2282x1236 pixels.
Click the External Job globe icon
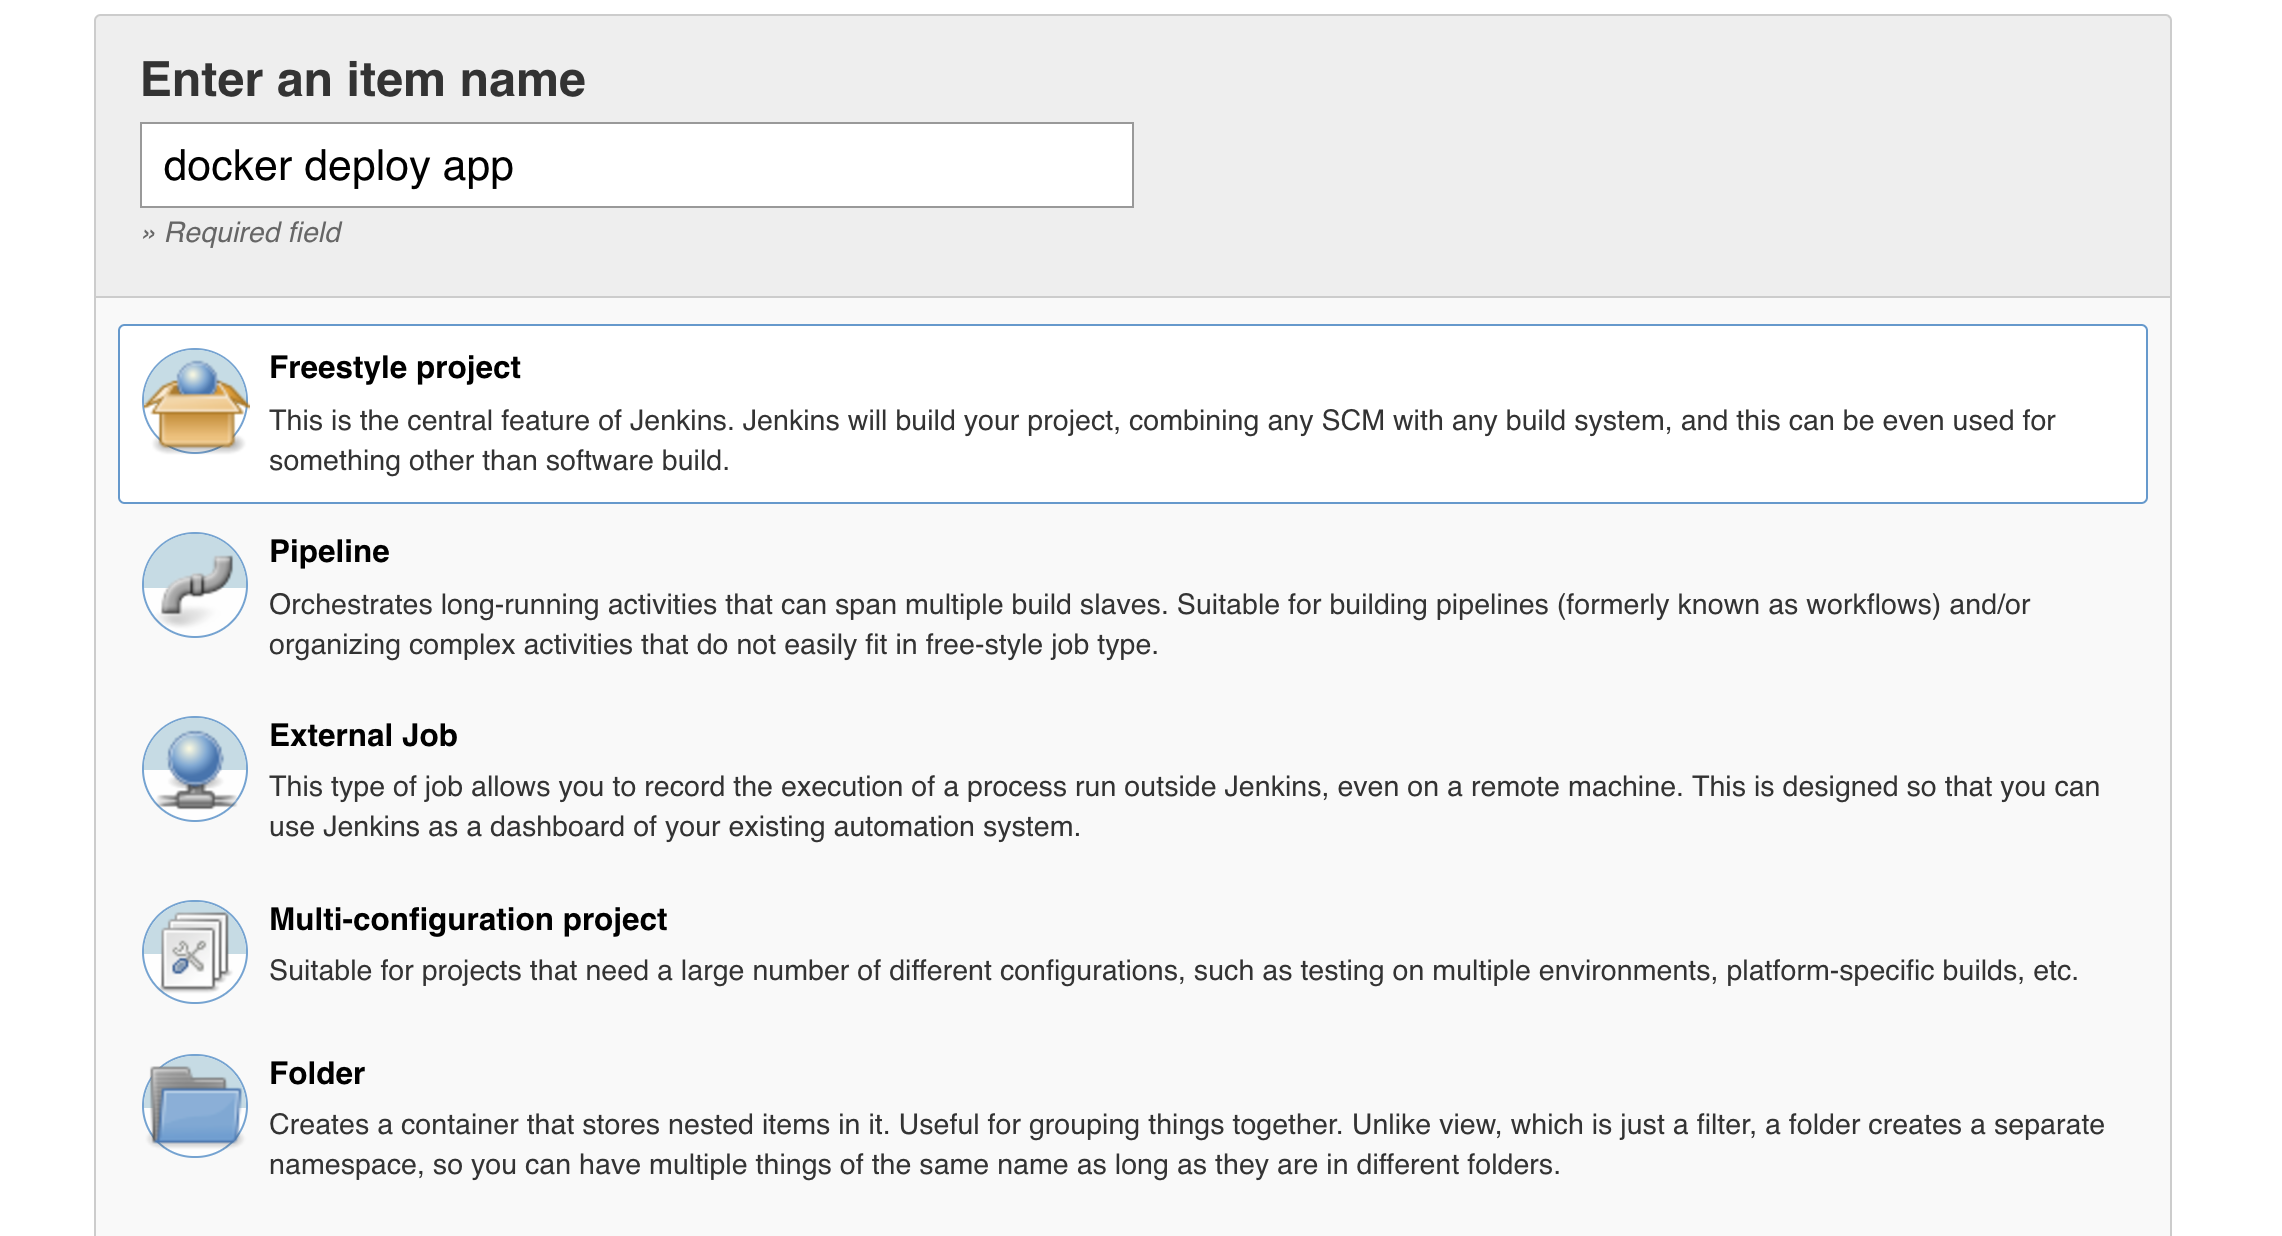tap(195, 769)
